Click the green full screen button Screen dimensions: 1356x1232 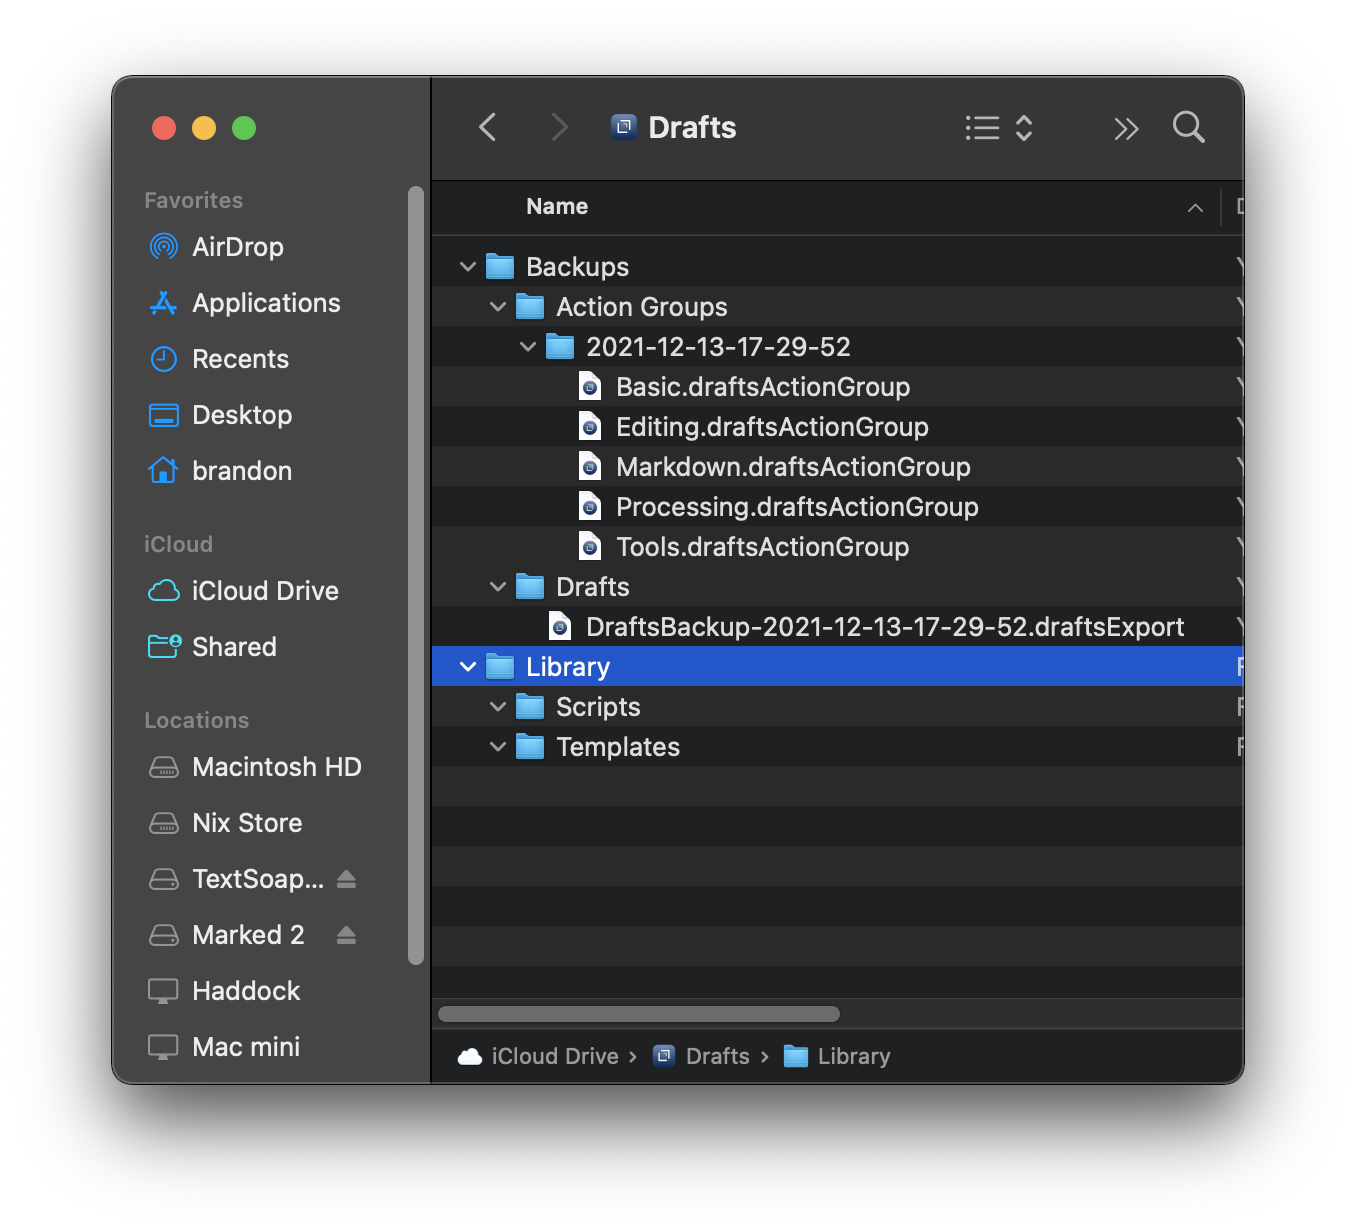tap(244, 128)
